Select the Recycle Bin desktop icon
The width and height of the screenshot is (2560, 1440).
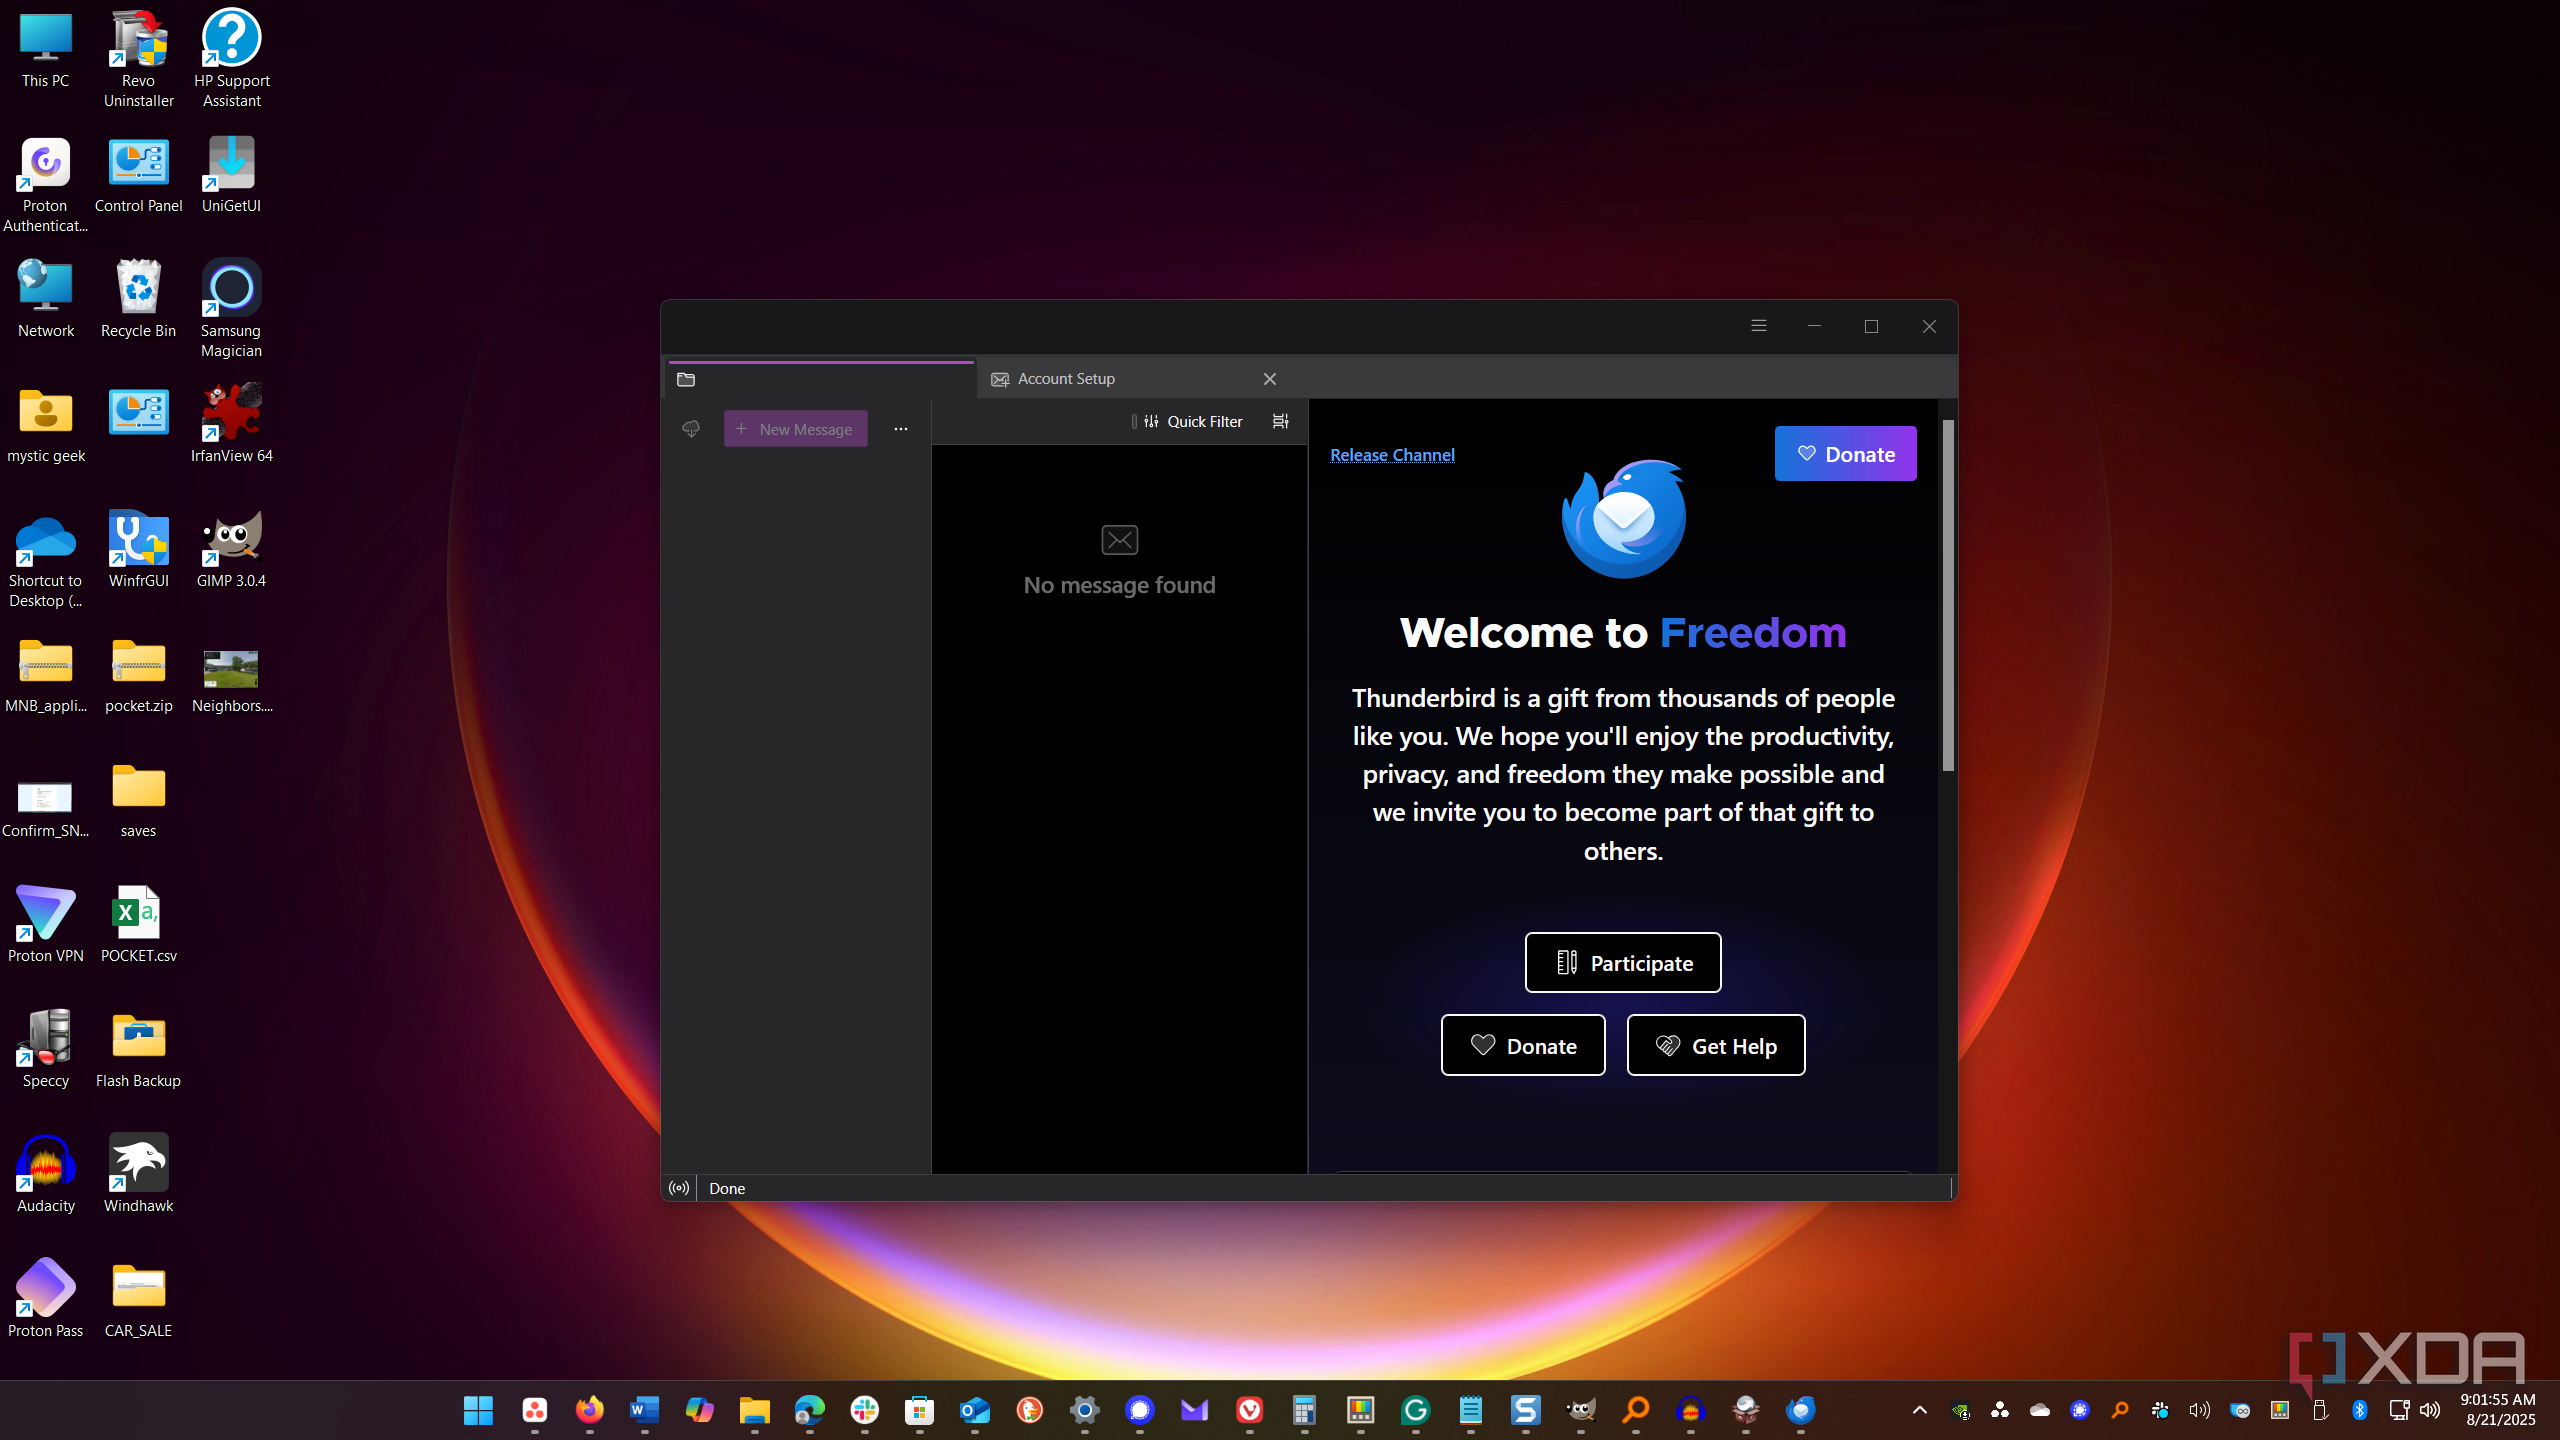pyautogui.click(x=138, y=299)
